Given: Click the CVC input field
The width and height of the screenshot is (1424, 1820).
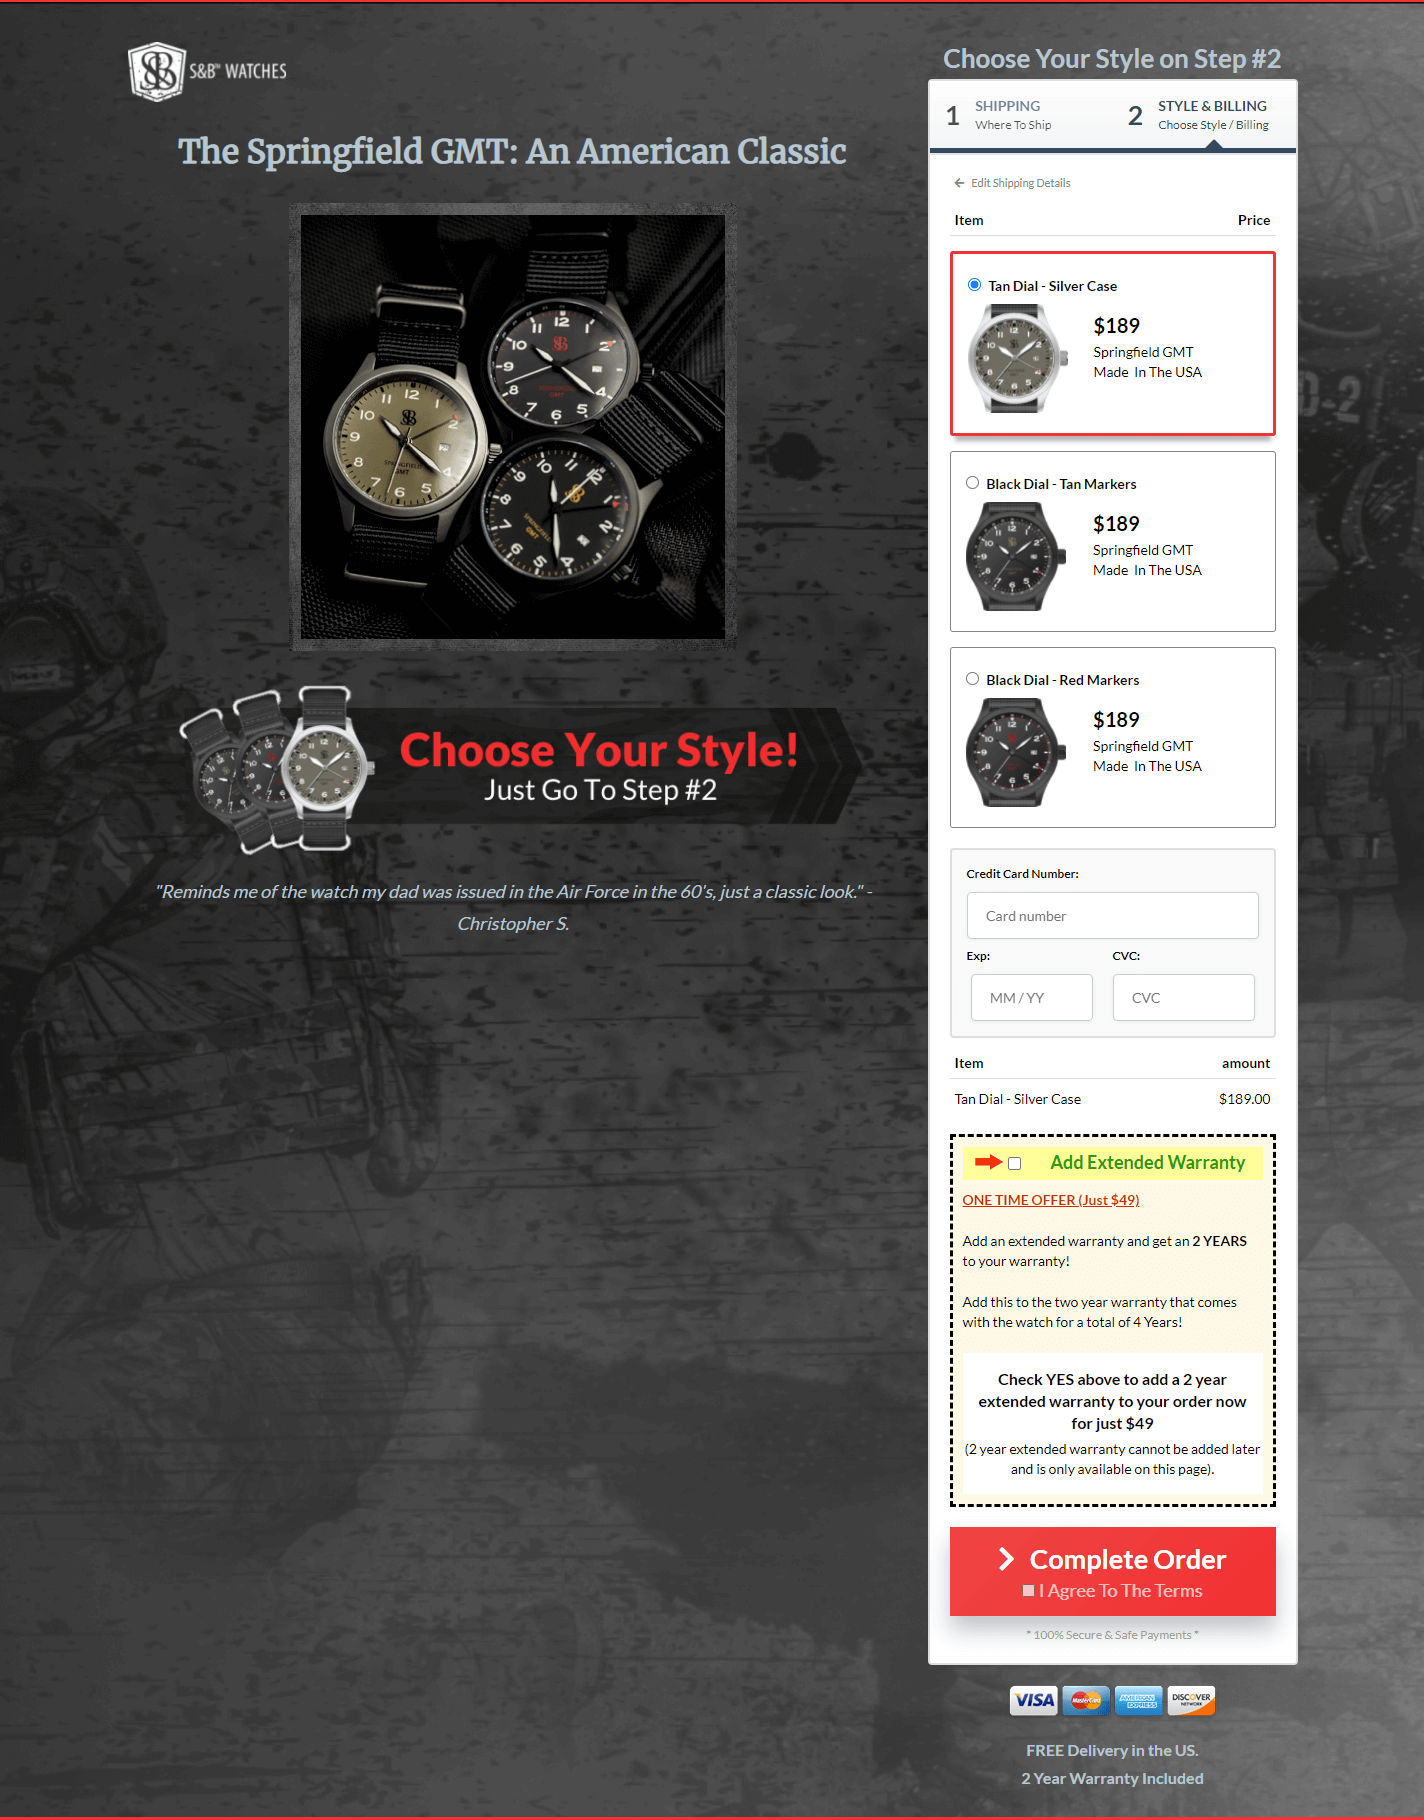Looking at the screenshot, I should (1183, 998).
